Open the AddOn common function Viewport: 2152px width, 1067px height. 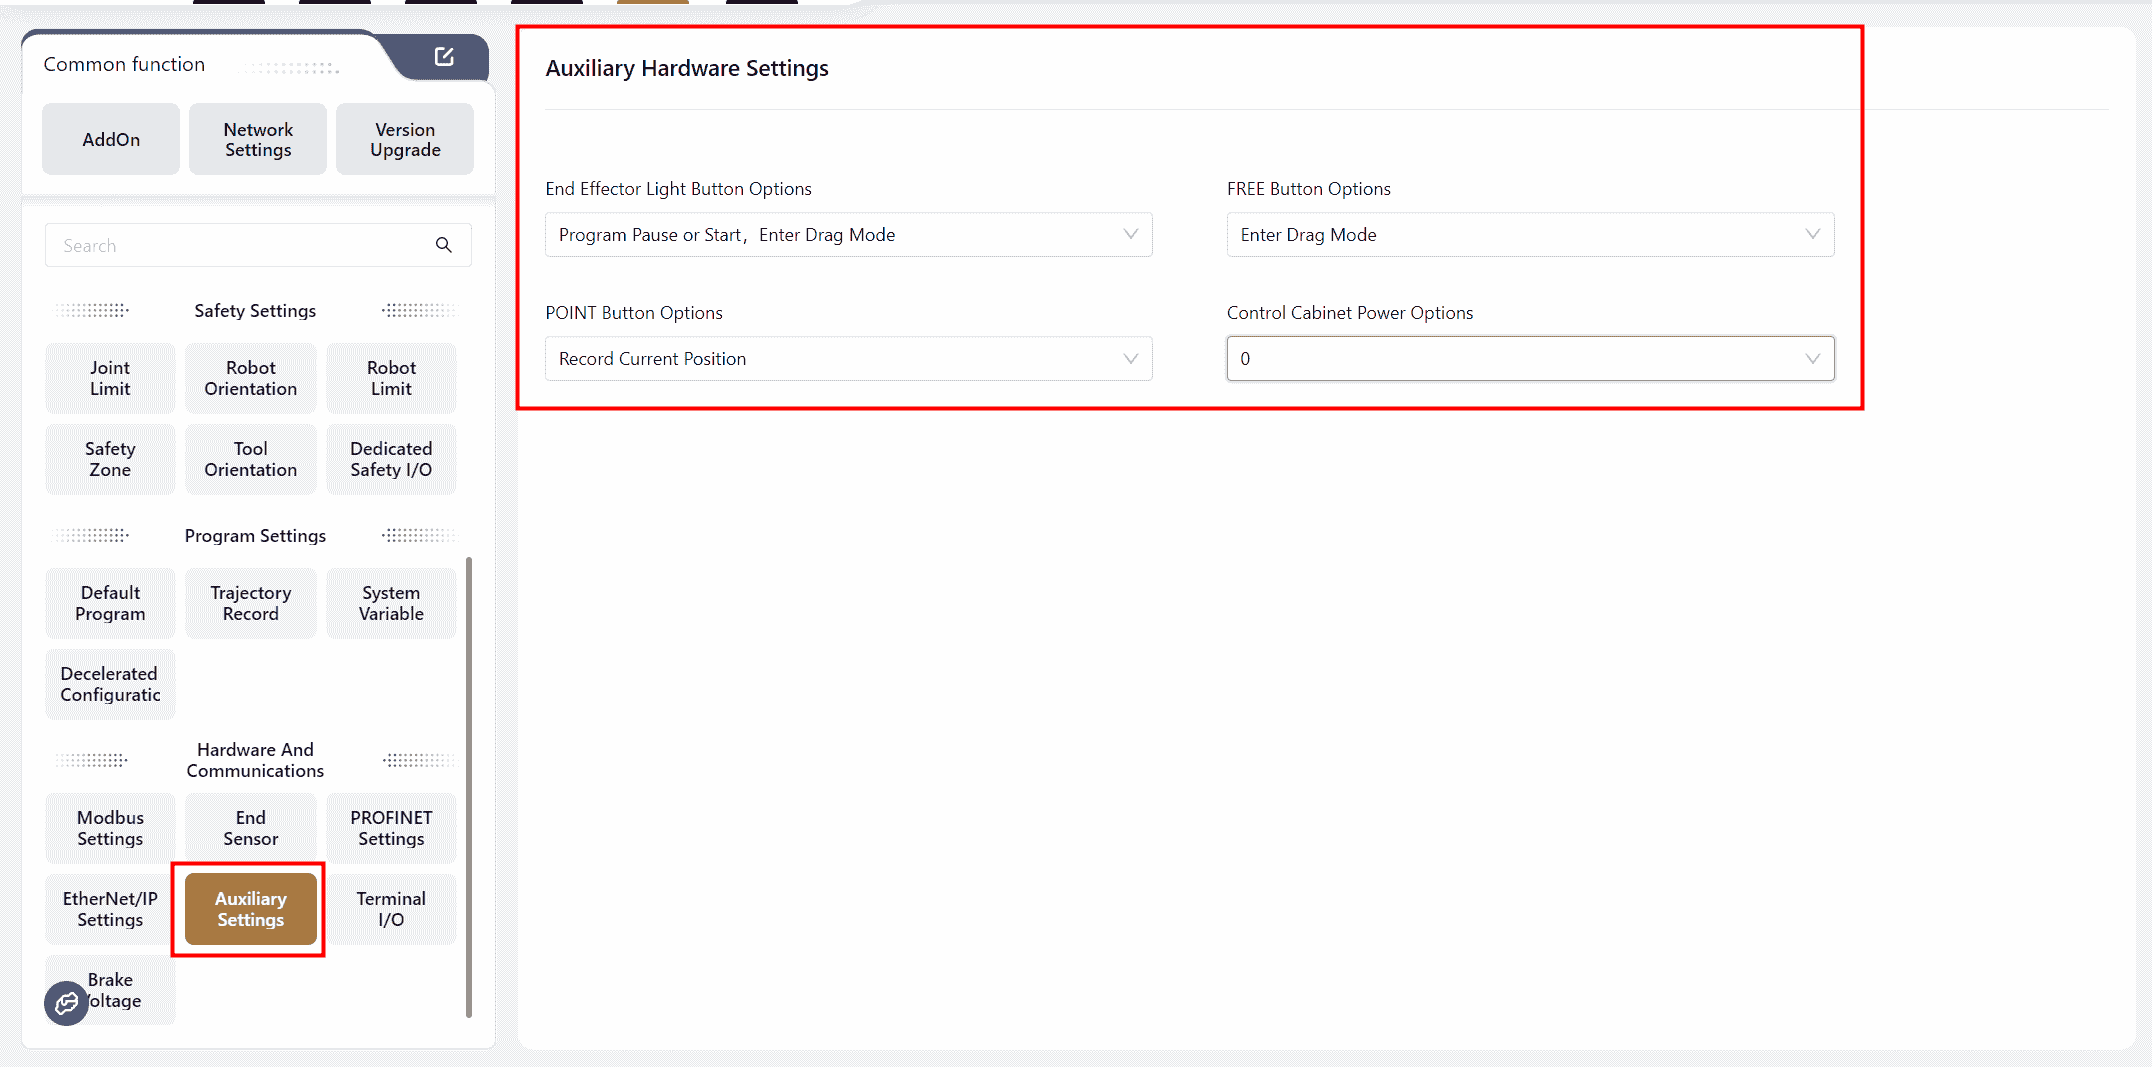pos(111,140)
